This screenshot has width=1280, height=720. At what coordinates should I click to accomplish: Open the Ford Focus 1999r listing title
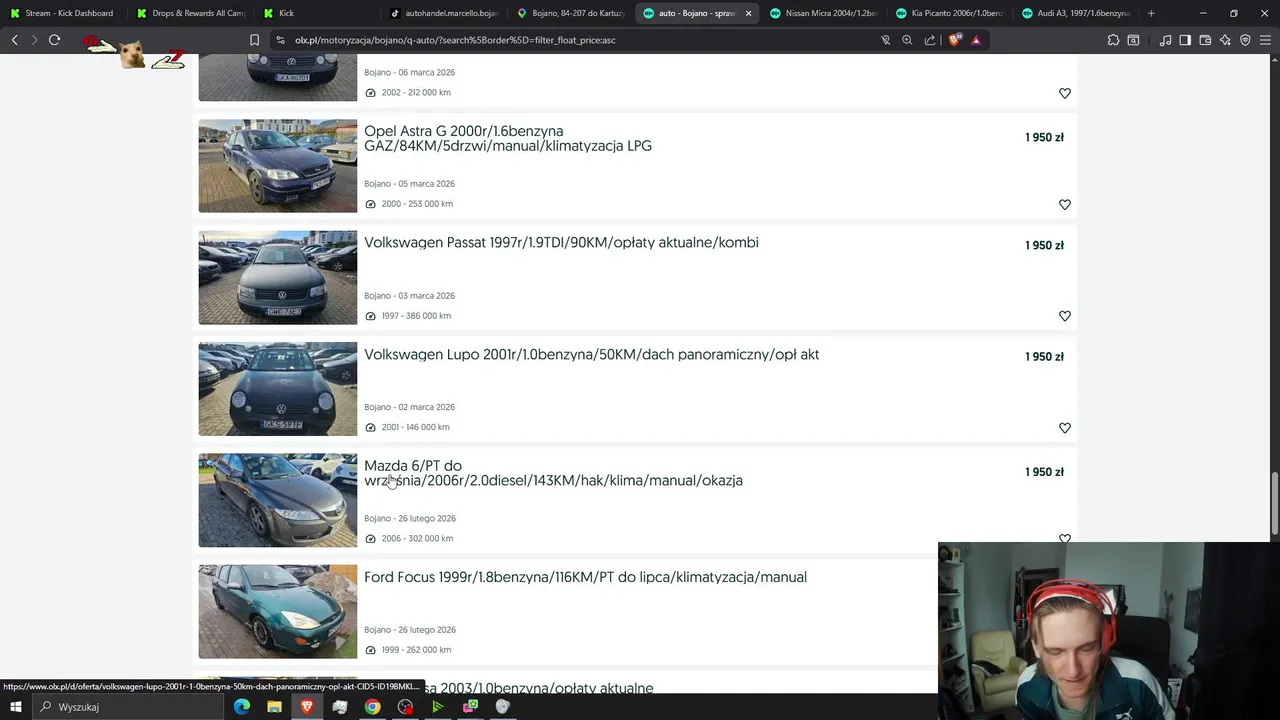[585, 577]
